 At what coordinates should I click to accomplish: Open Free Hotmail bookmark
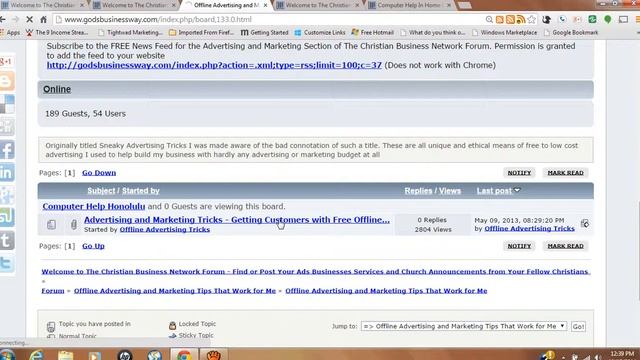tap(373, 32)
